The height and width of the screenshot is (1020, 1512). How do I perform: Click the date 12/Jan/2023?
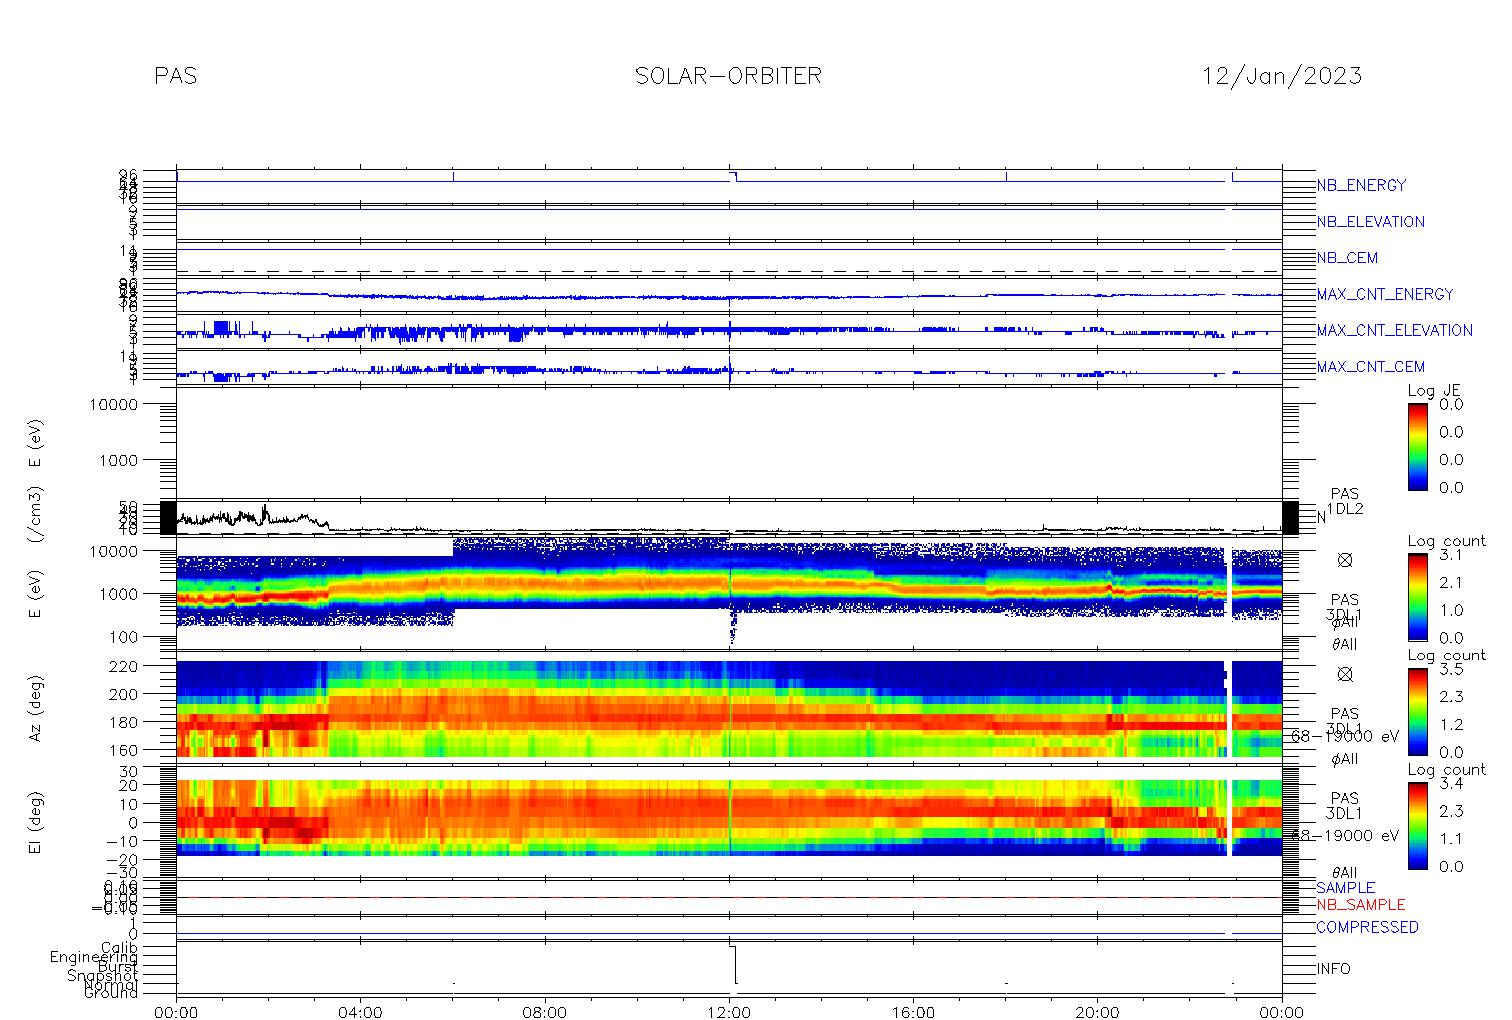coord(1282,76)
